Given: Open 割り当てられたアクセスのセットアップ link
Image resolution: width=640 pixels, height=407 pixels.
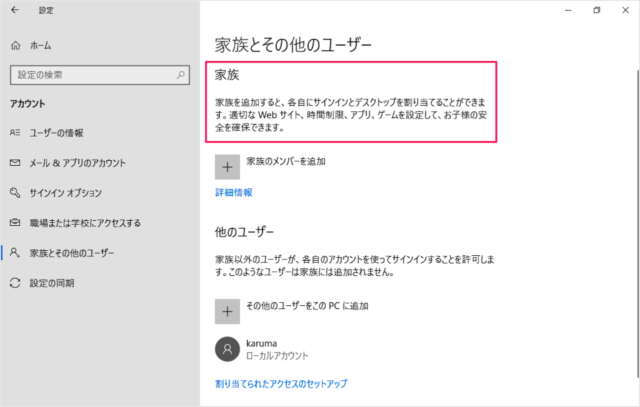Looking at the screenshot, I should 281,383.
